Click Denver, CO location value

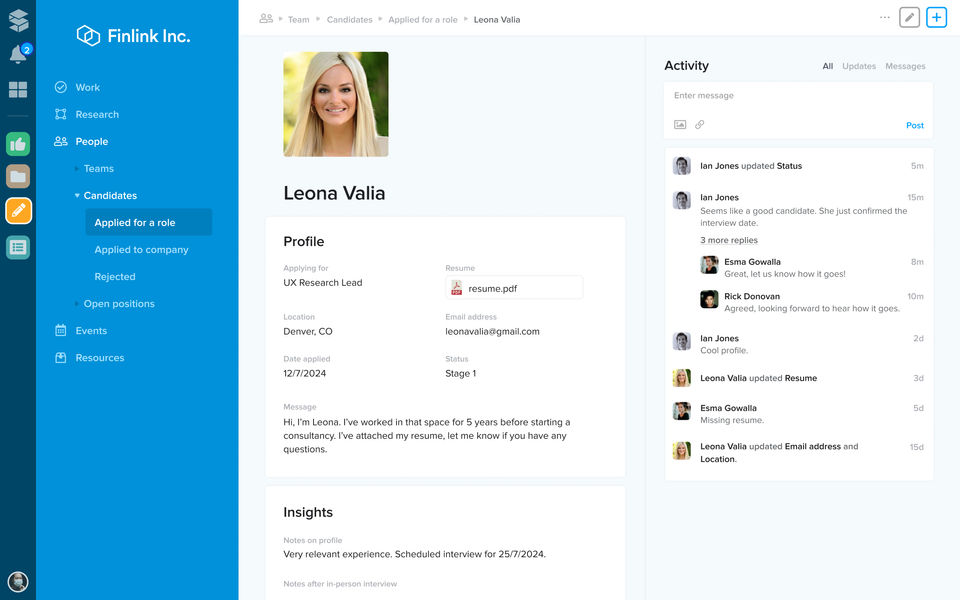coord(308,331)
